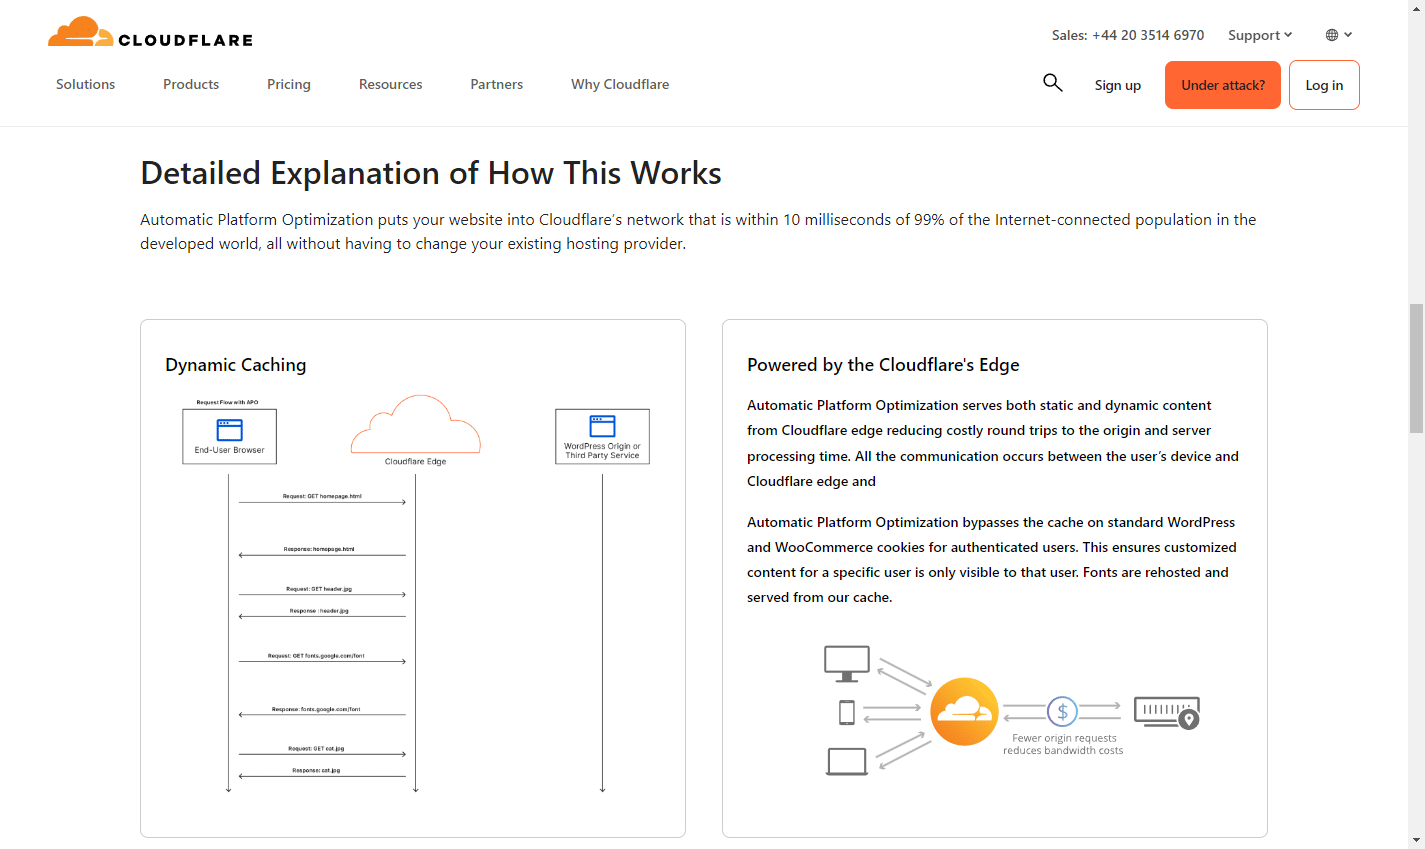Click the Log in button
1425x849 pixels.
[x=1323, y=84]
